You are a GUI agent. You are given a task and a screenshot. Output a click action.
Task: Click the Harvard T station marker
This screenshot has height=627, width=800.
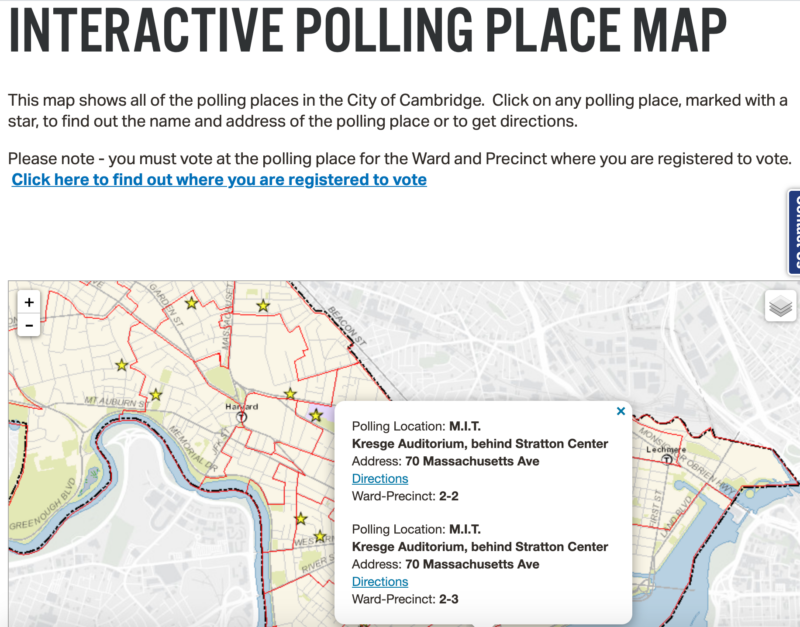tap(242, 417)
